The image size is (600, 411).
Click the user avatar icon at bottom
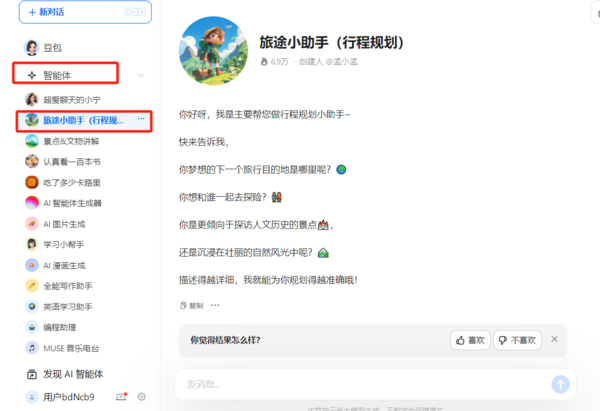[x=32, y=397]
